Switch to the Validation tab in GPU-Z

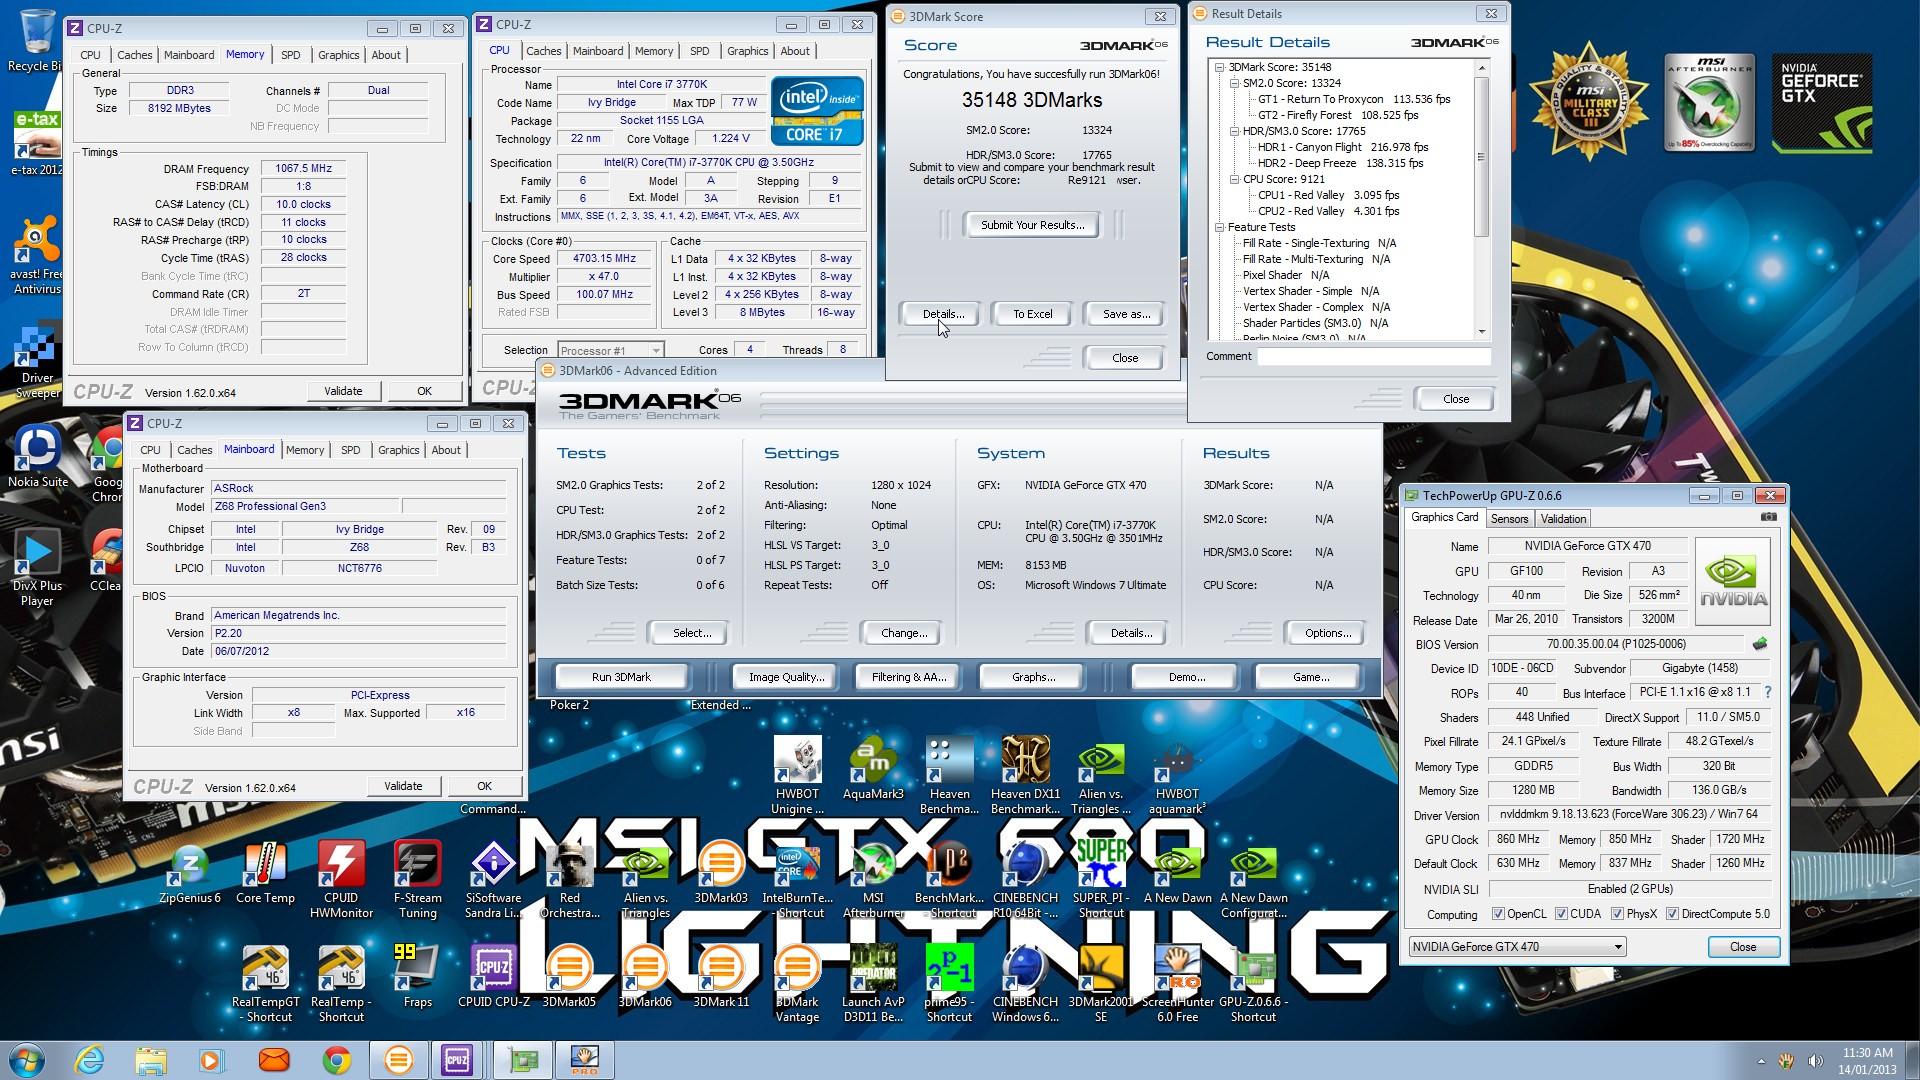1563,519
